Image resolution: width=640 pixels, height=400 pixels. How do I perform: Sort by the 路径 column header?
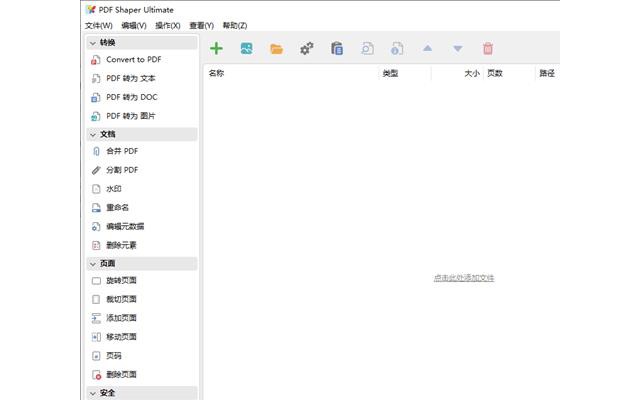547,73
